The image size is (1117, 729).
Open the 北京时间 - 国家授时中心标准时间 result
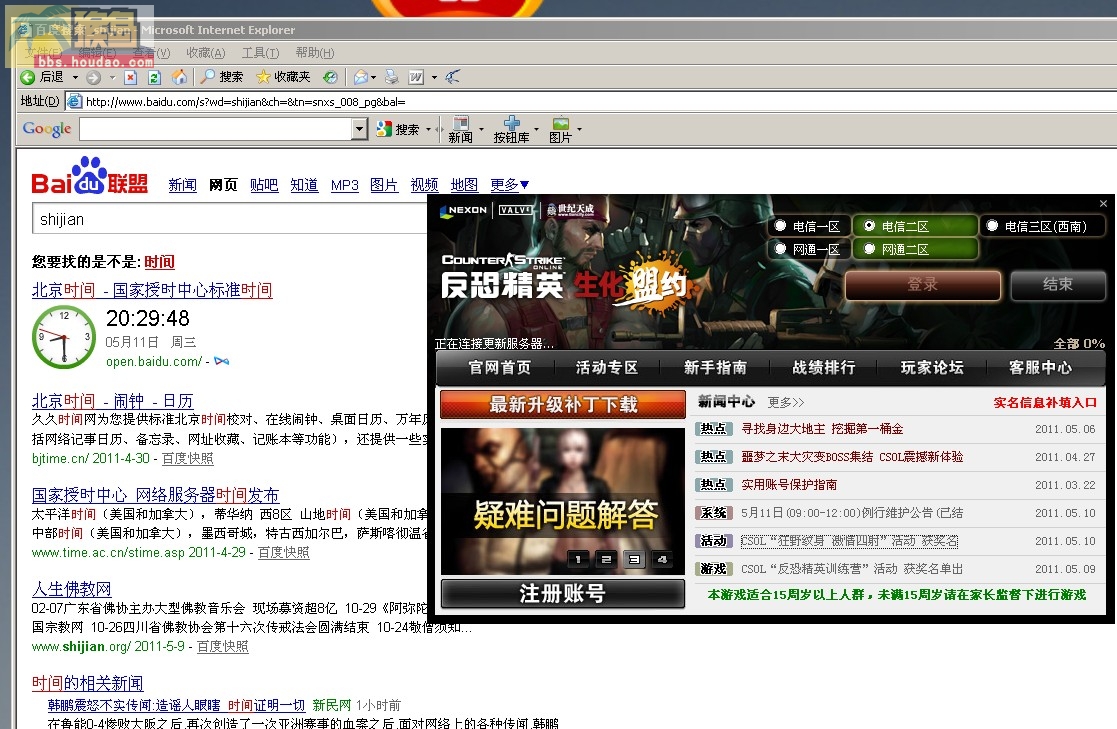click(152, 290)
